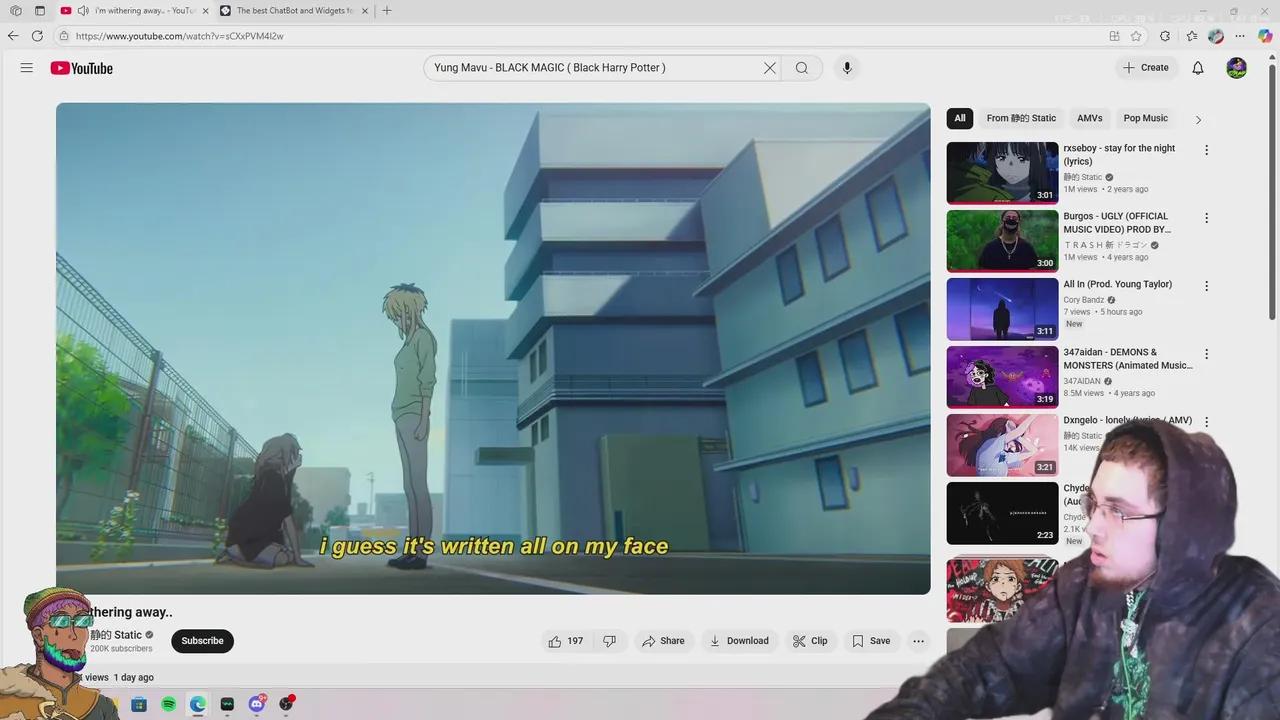Switch to The best ChatBot and Widgets tab
The width and height of the screenshot is (1280, 720).
tap(293, 11)
